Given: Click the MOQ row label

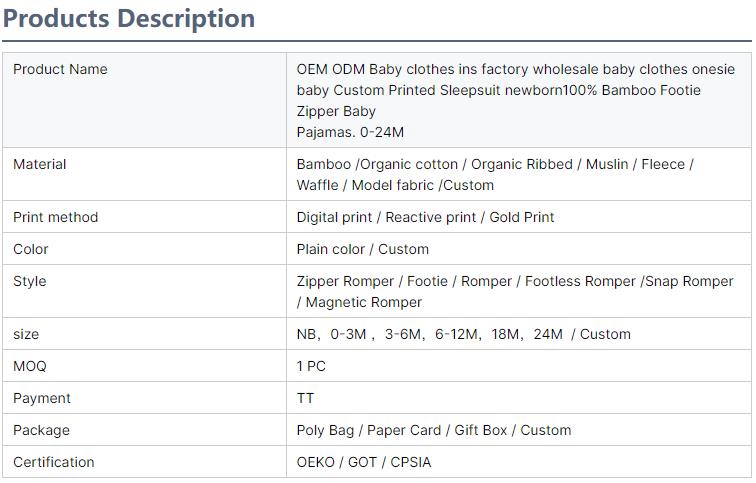Looking at the screenshot, I should (x=30, y=366).
